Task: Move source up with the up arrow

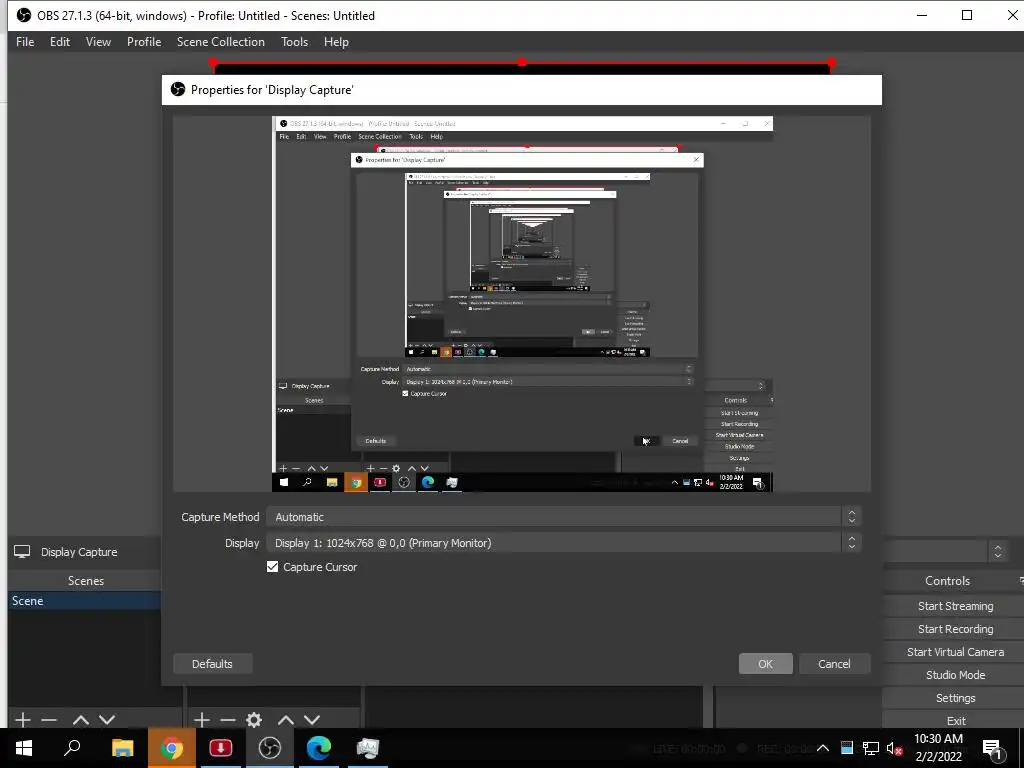Action: (285, 720)
